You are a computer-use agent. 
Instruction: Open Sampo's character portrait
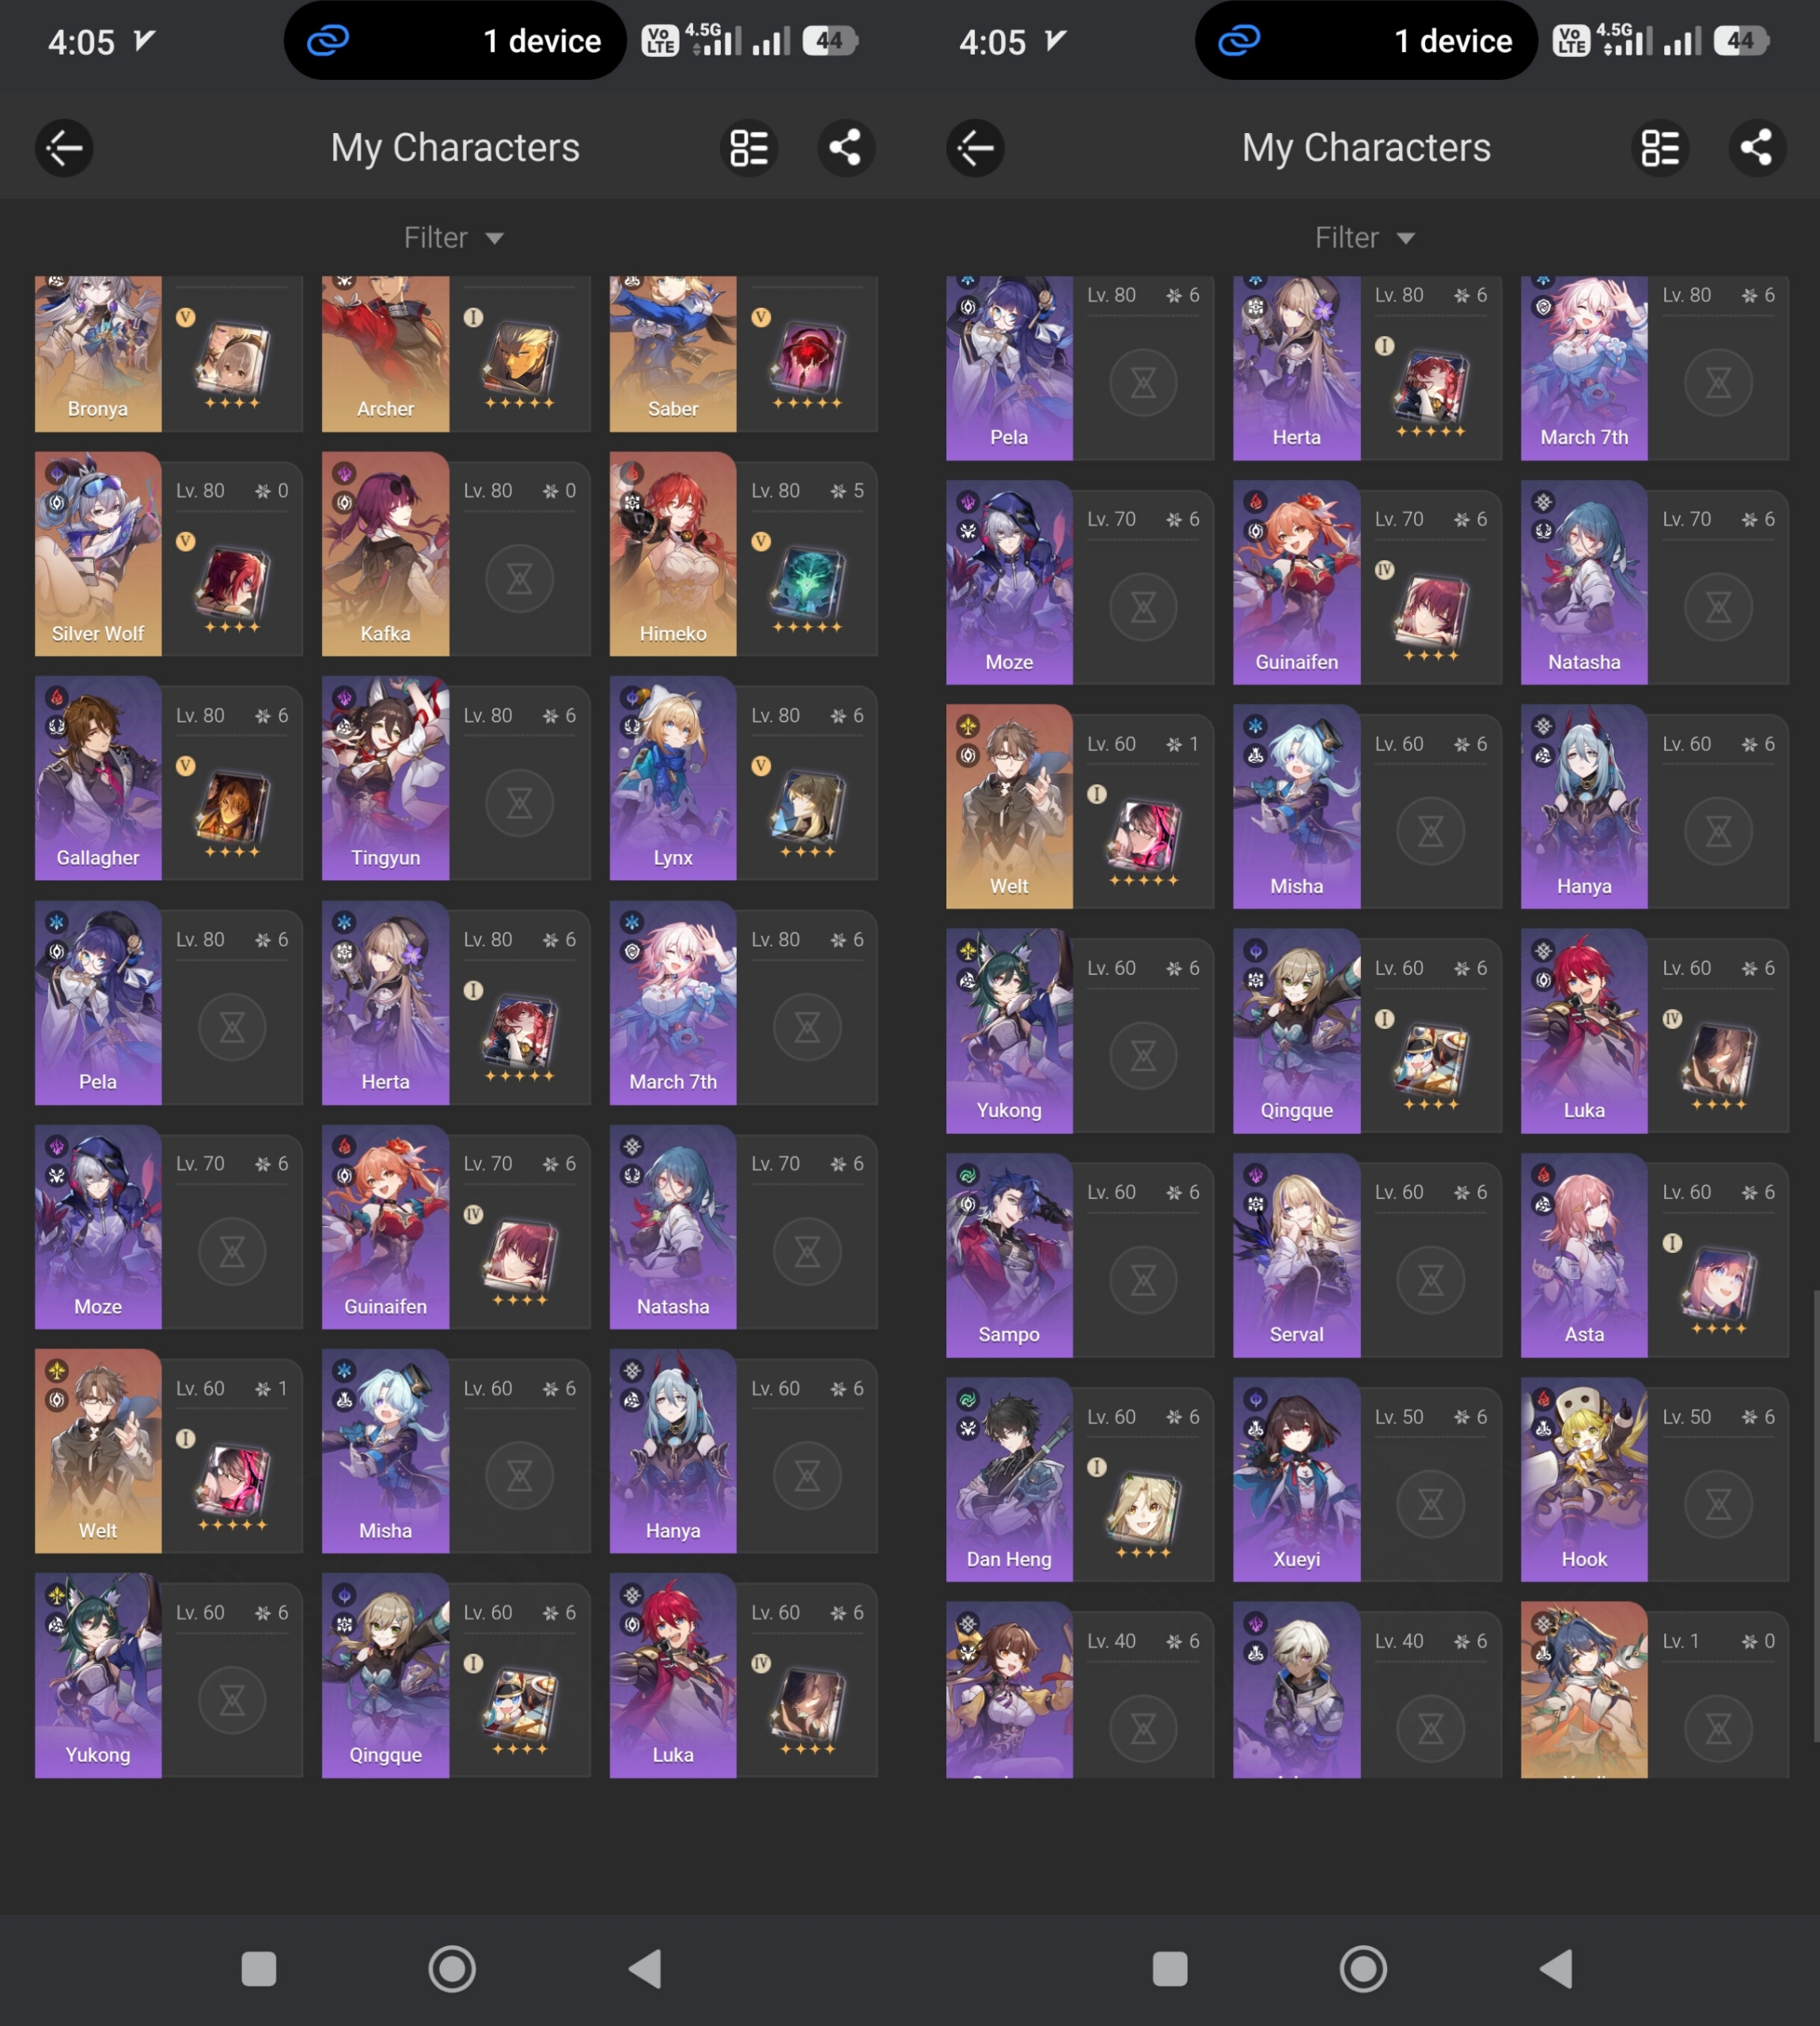click(1009, 1255)
